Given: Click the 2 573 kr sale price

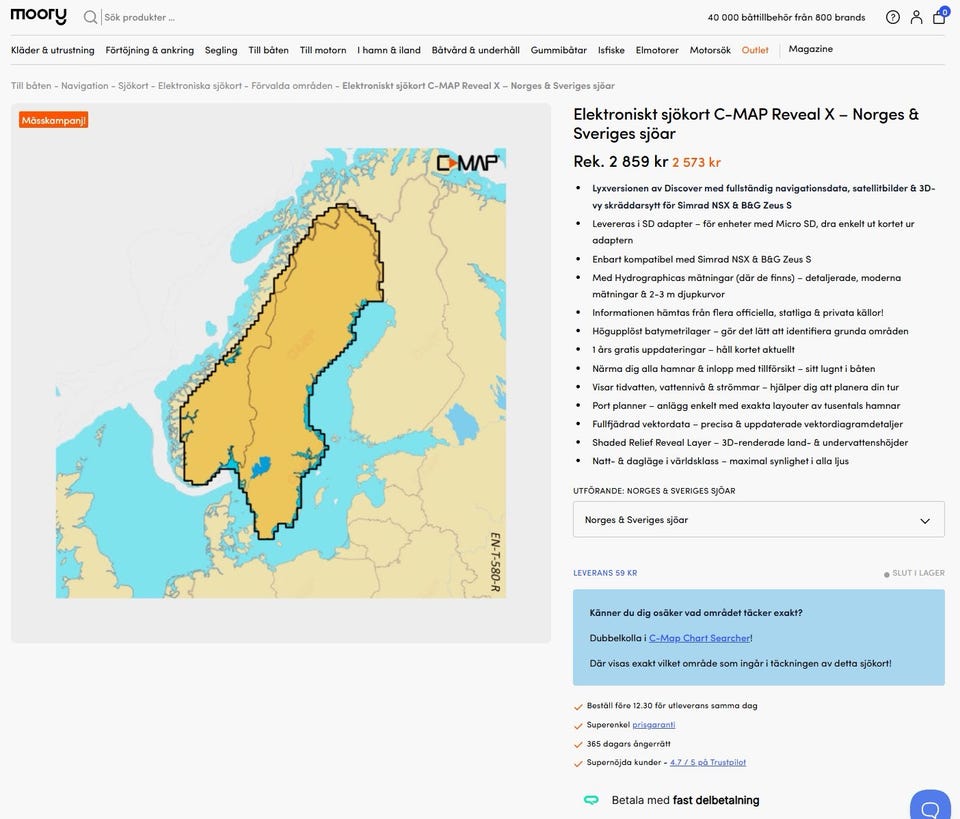Looking at the screenshot, I should (x=696, y=162).
